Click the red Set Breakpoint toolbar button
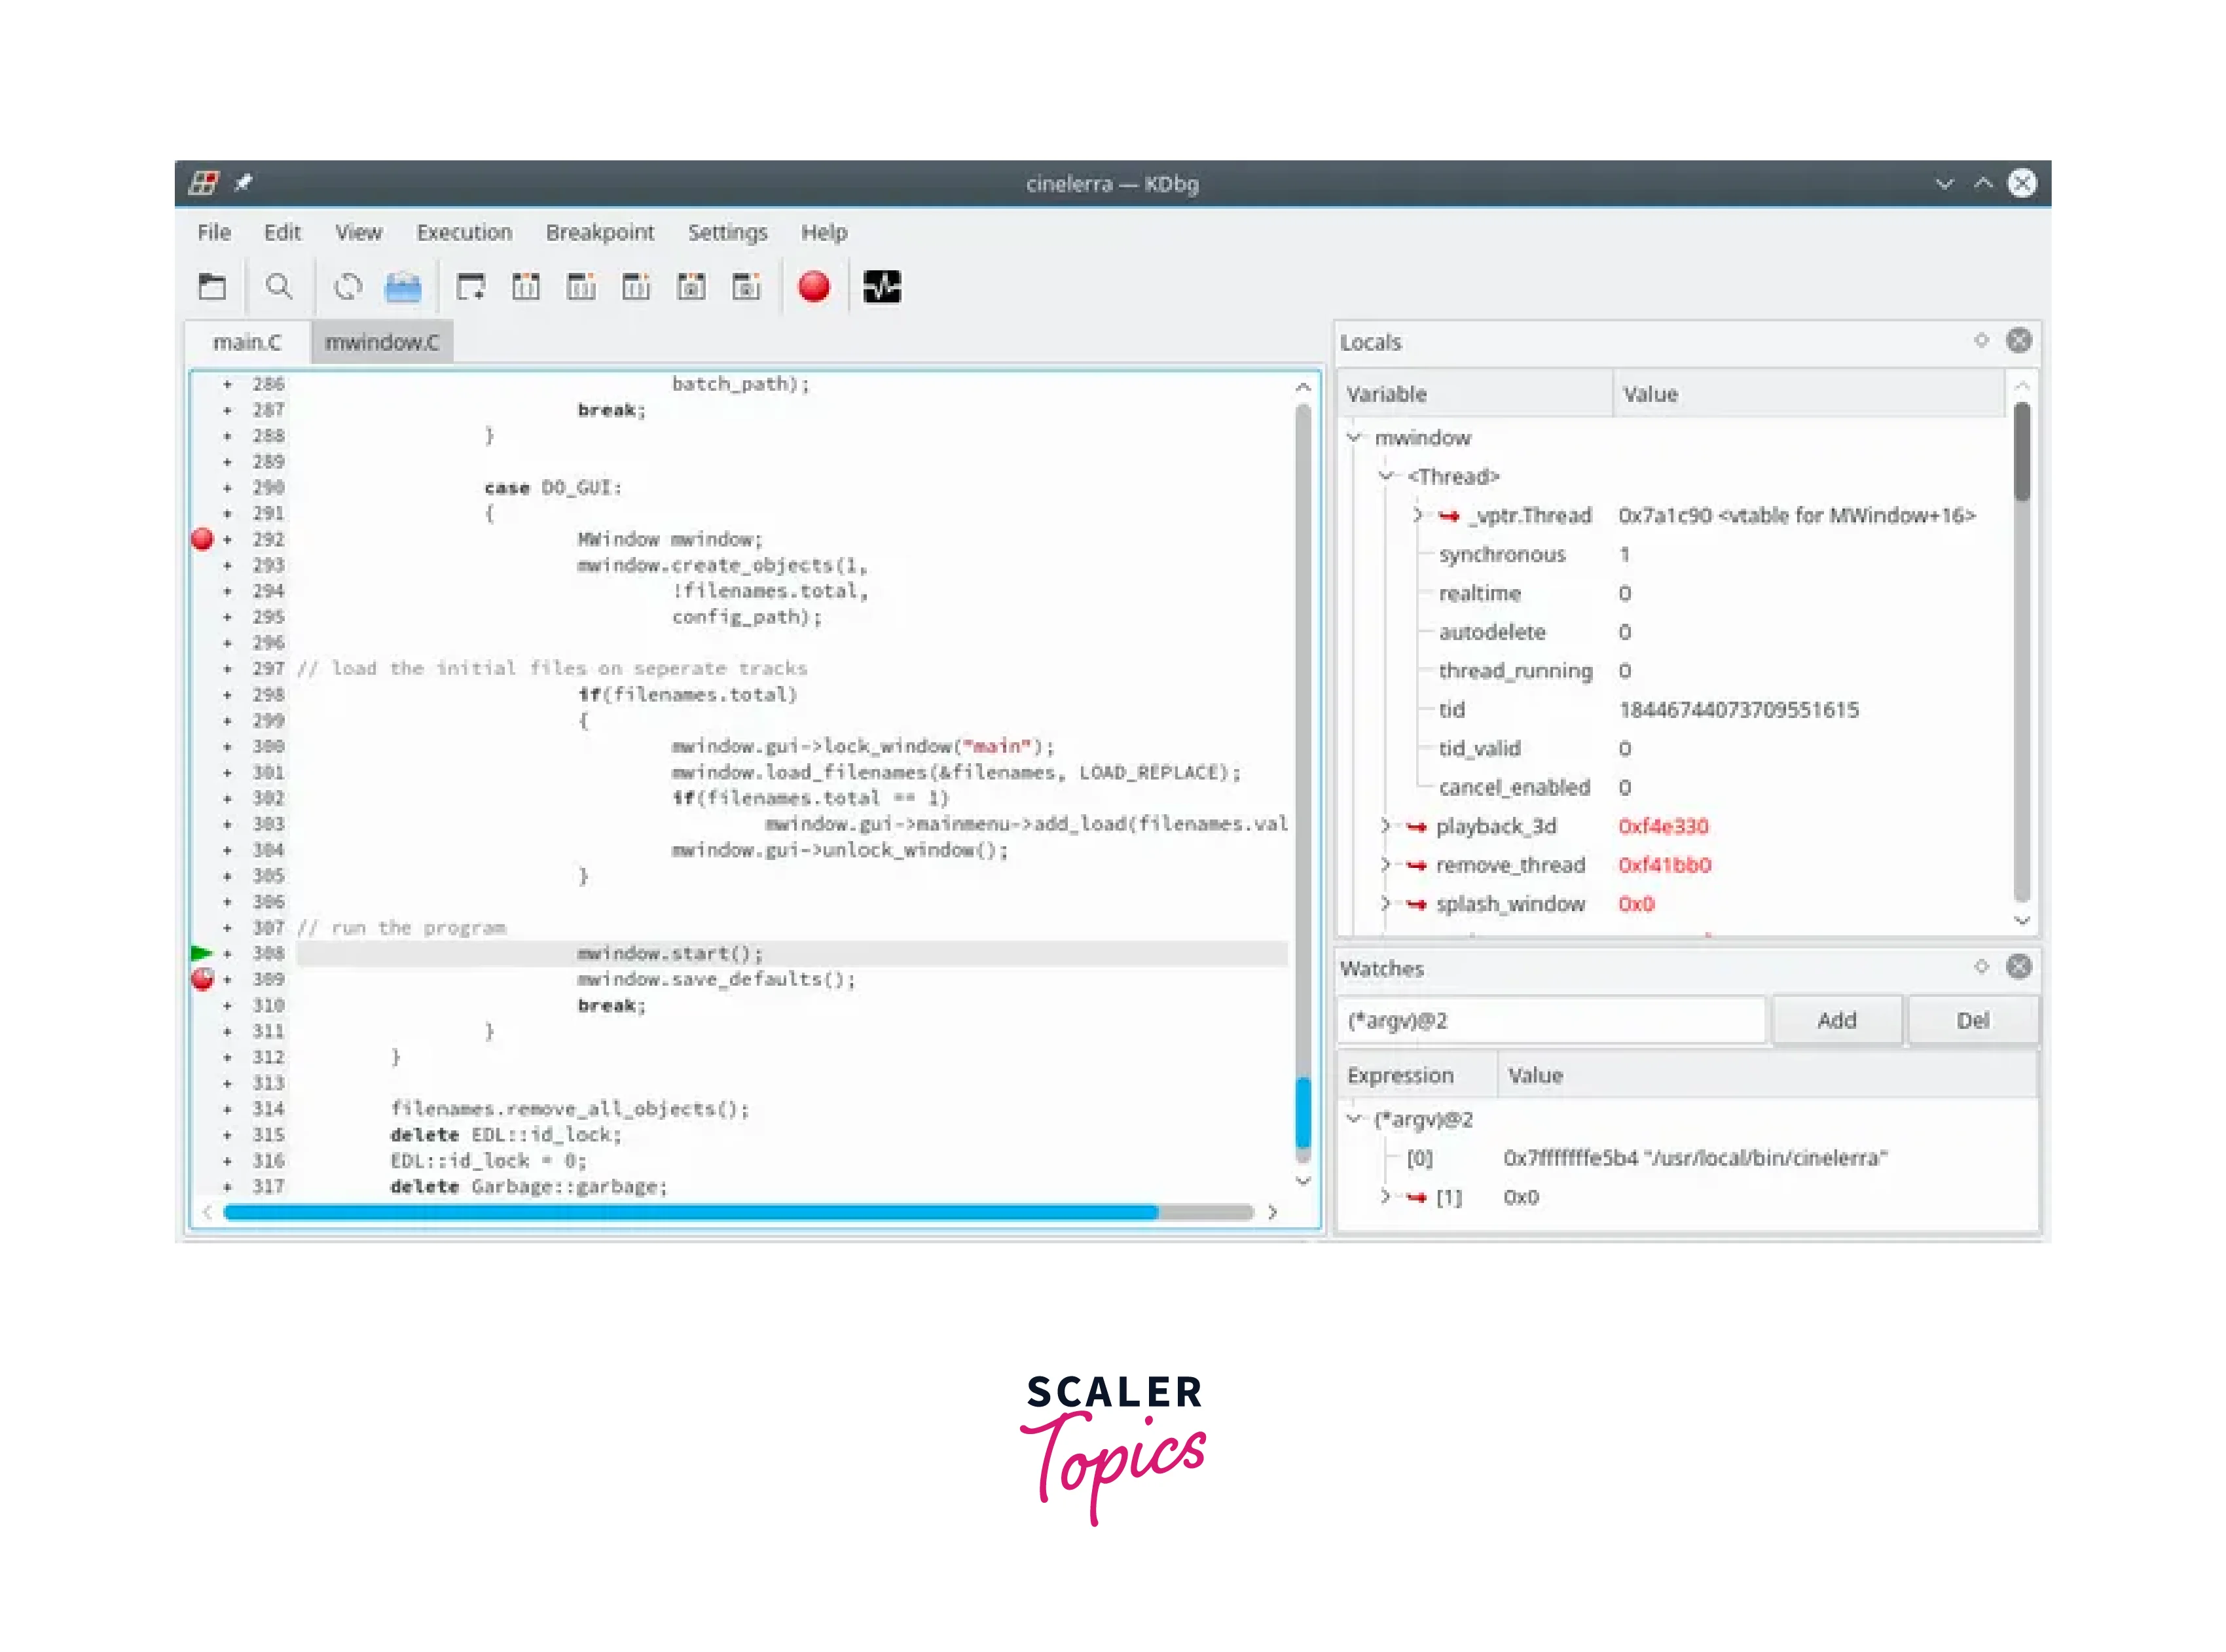 [814, 287]
